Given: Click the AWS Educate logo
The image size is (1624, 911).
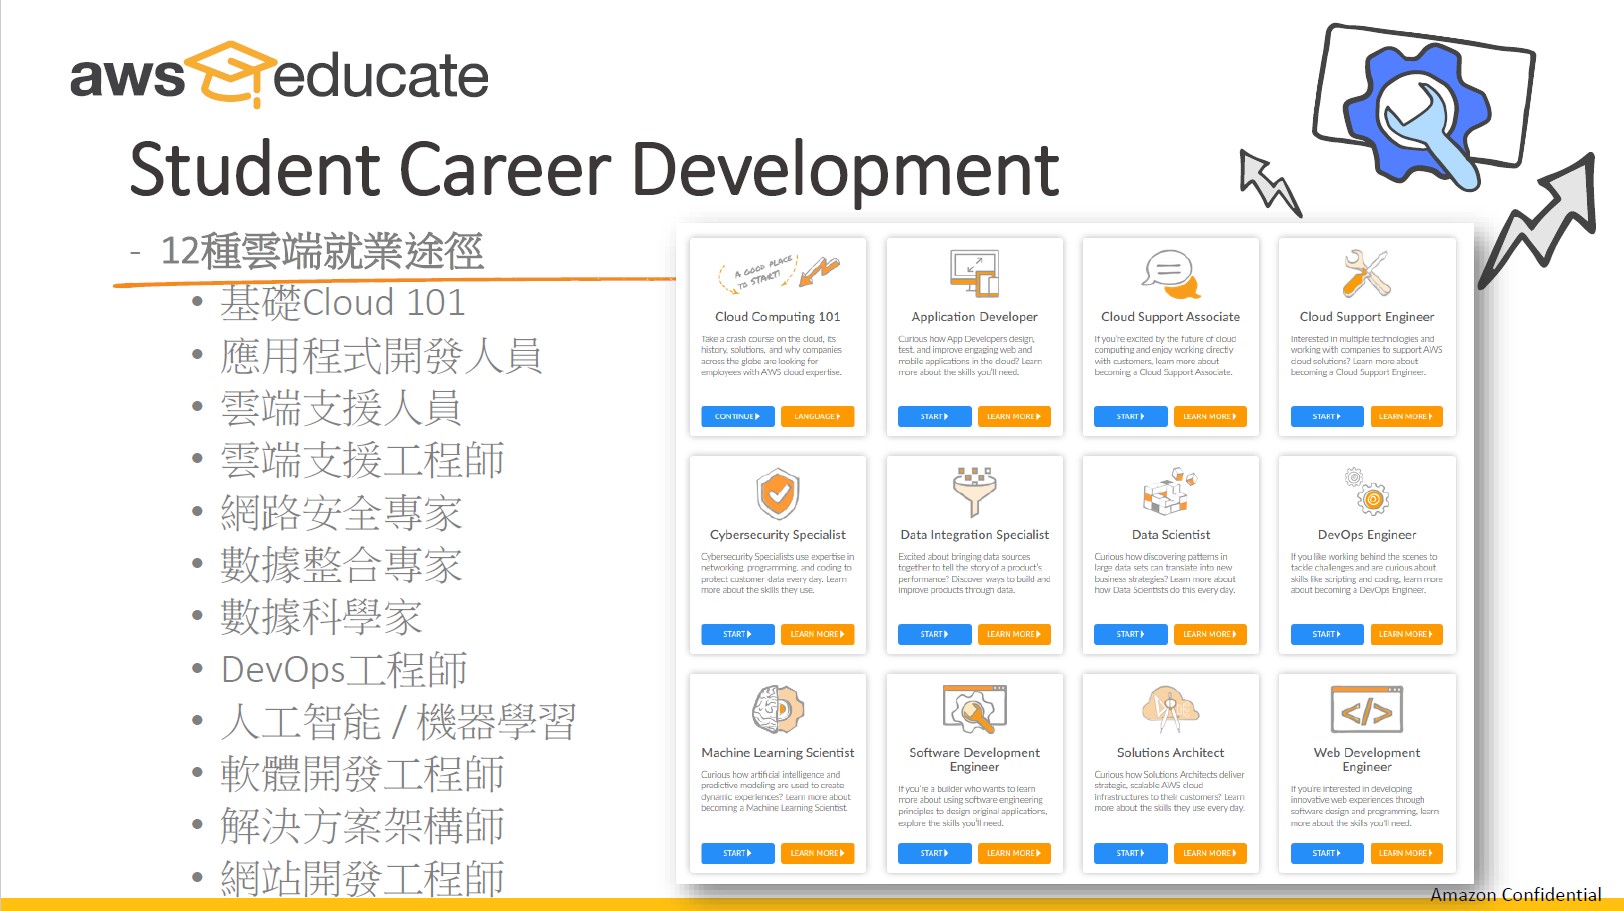Looking at the screenshot, I should [279, 75].
